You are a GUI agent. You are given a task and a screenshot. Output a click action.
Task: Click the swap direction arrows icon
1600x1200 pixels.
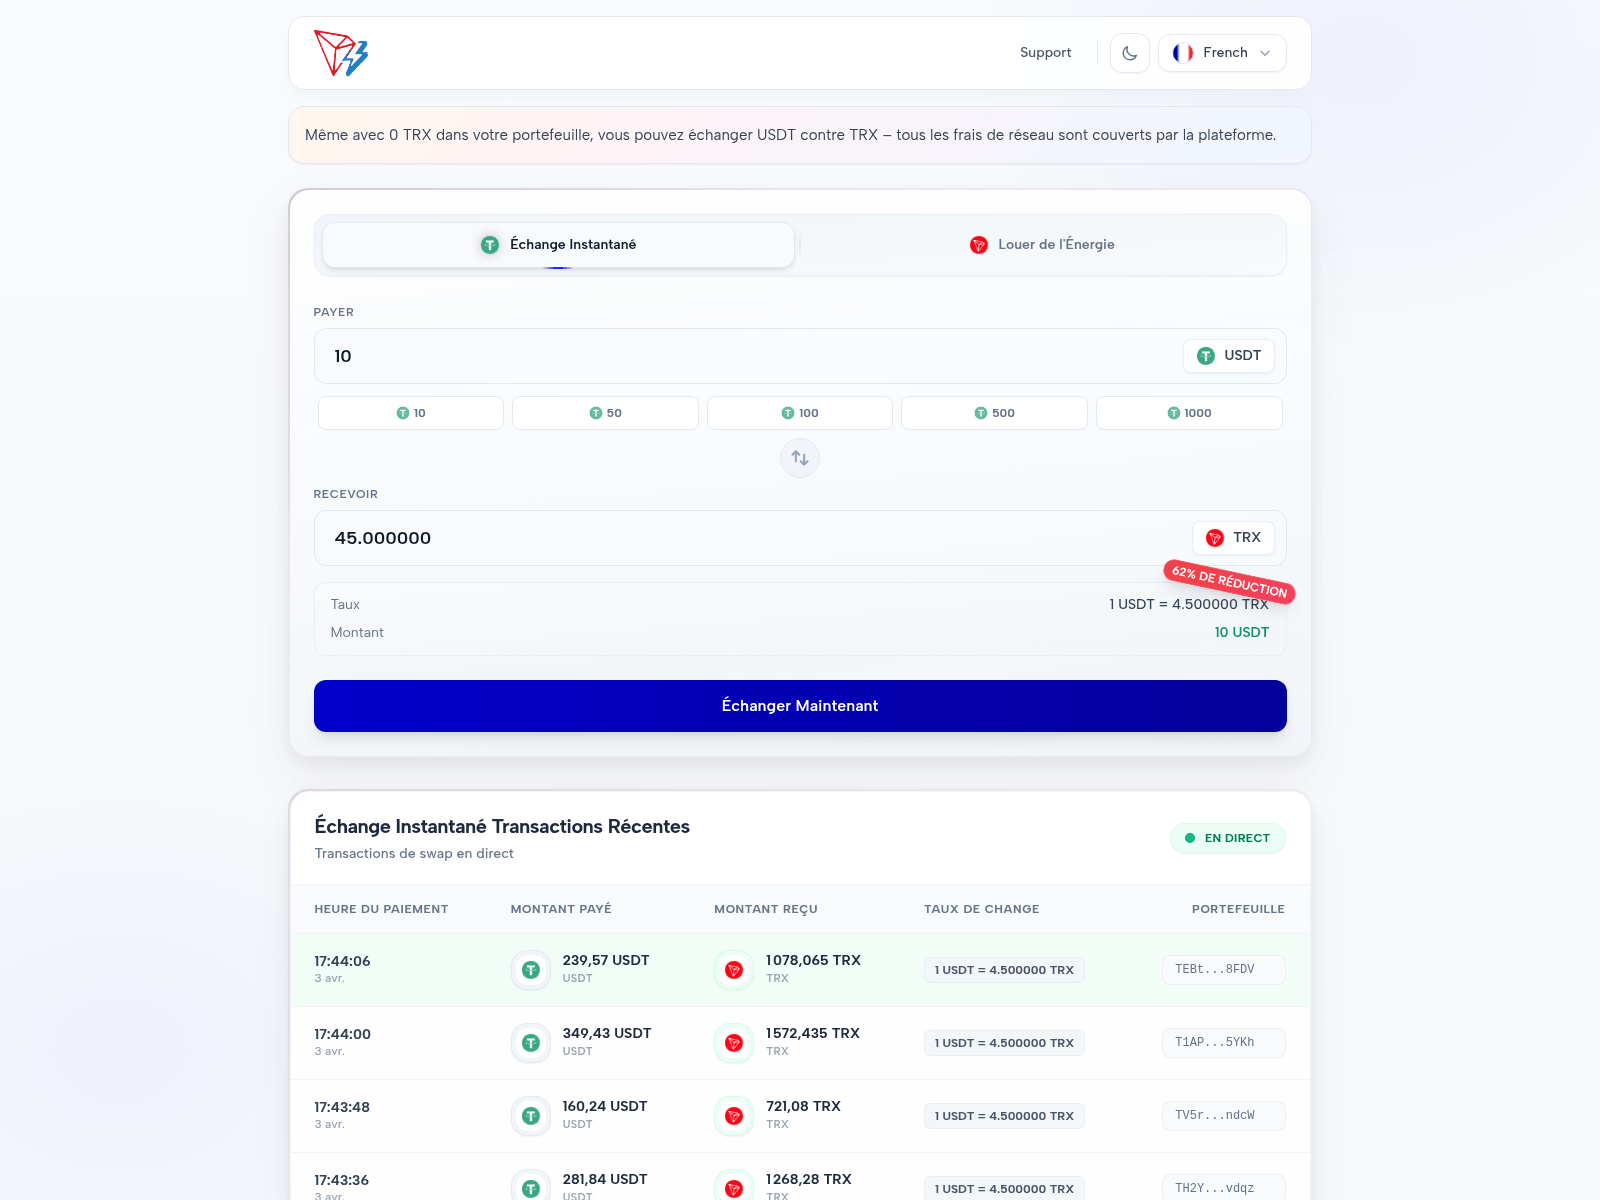click(x=800, y=458)
